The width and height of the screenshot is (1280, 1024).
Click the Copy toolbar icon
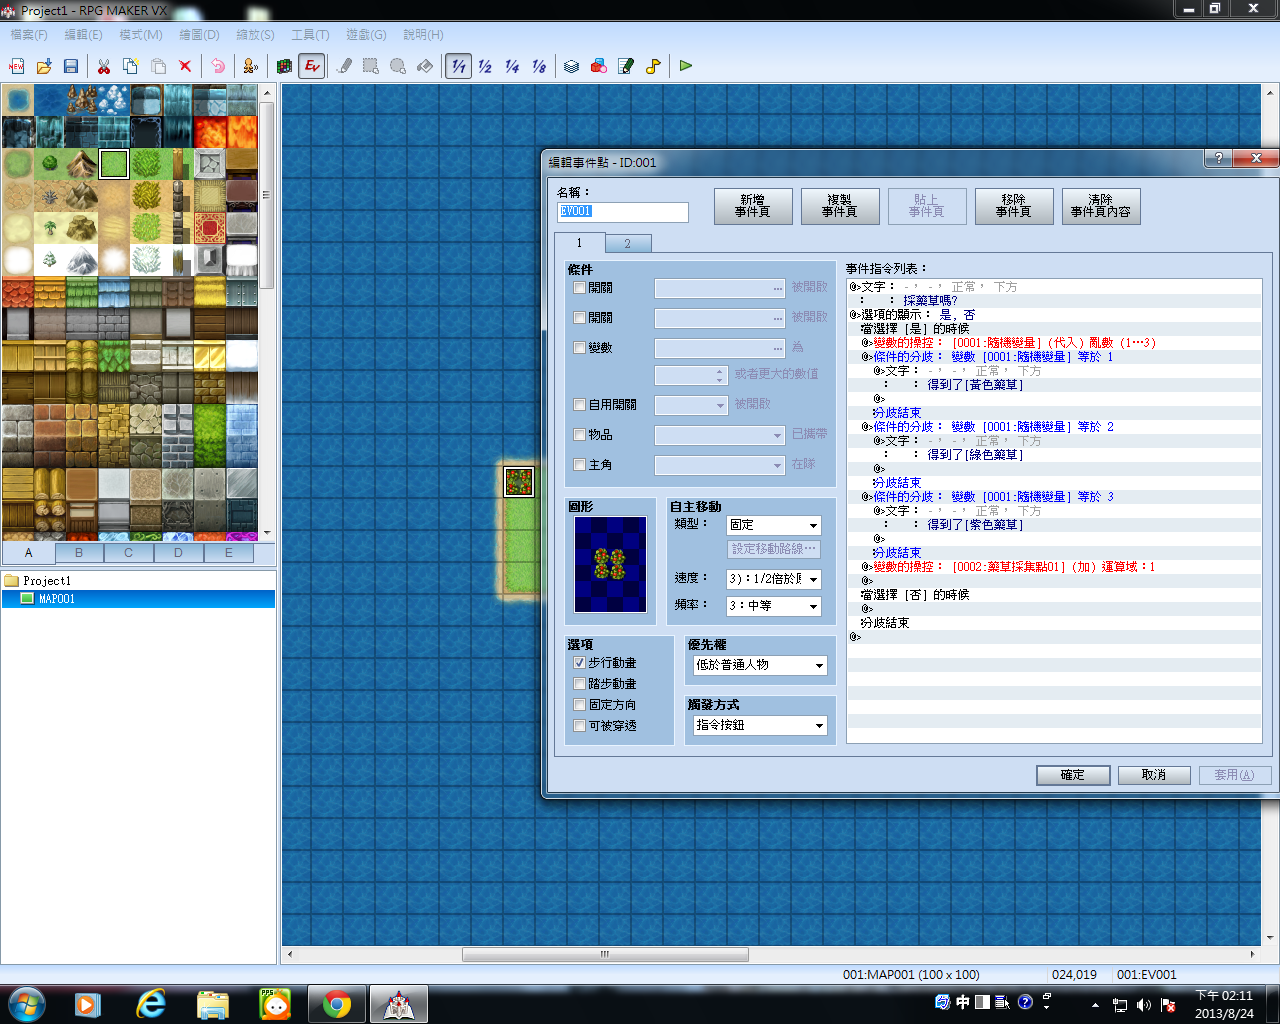[x=131, y=66]
